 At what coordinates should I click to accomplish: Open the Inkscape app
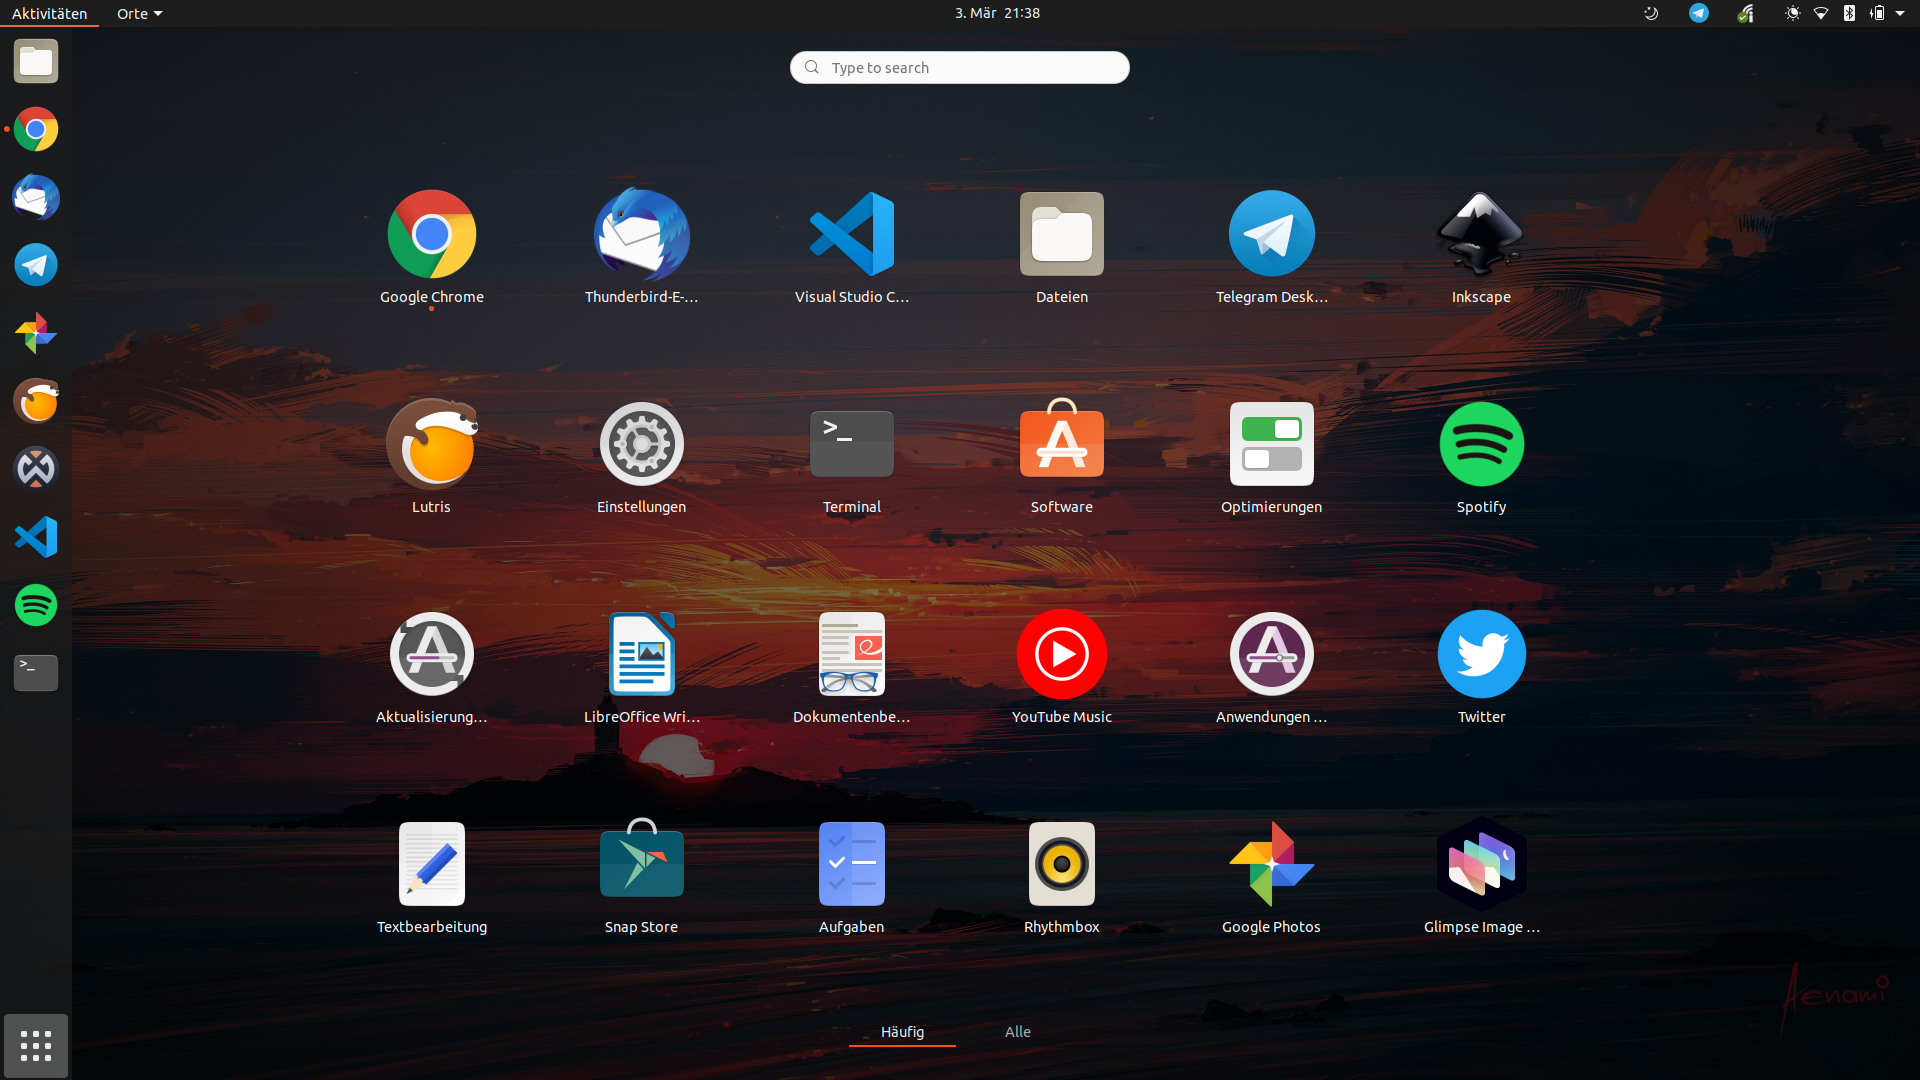(x=1481, y=234)
